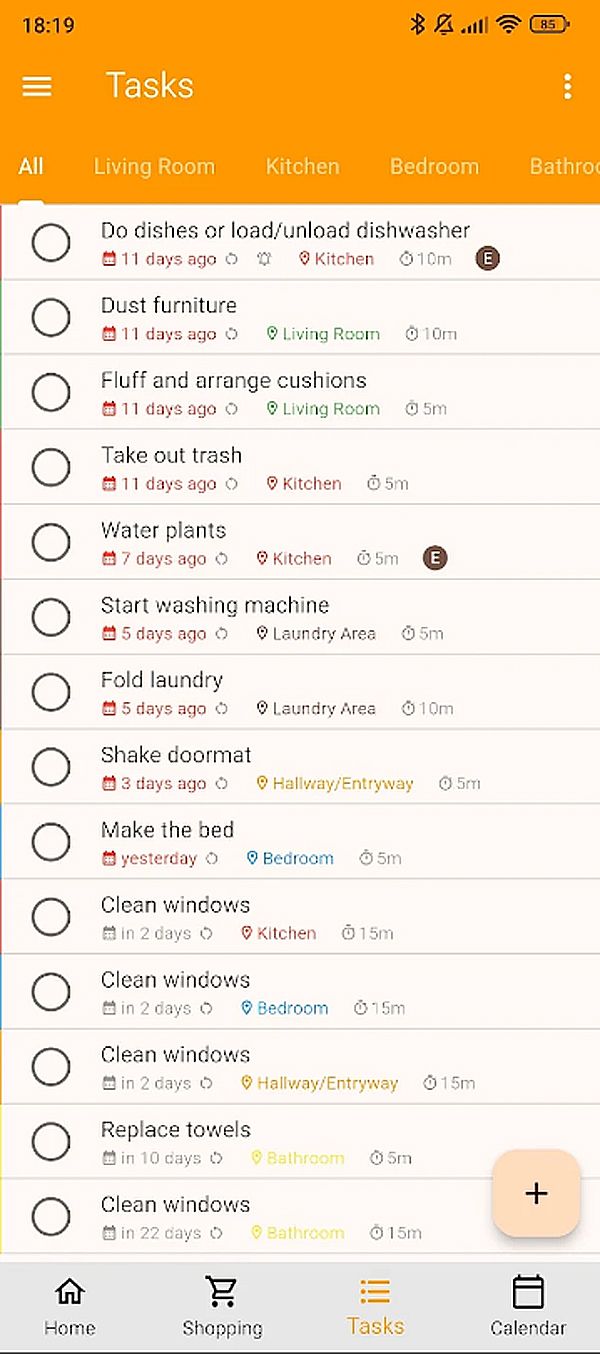
Task: Tap the Tasks bottom navigation item
Action: (375, 1306)
